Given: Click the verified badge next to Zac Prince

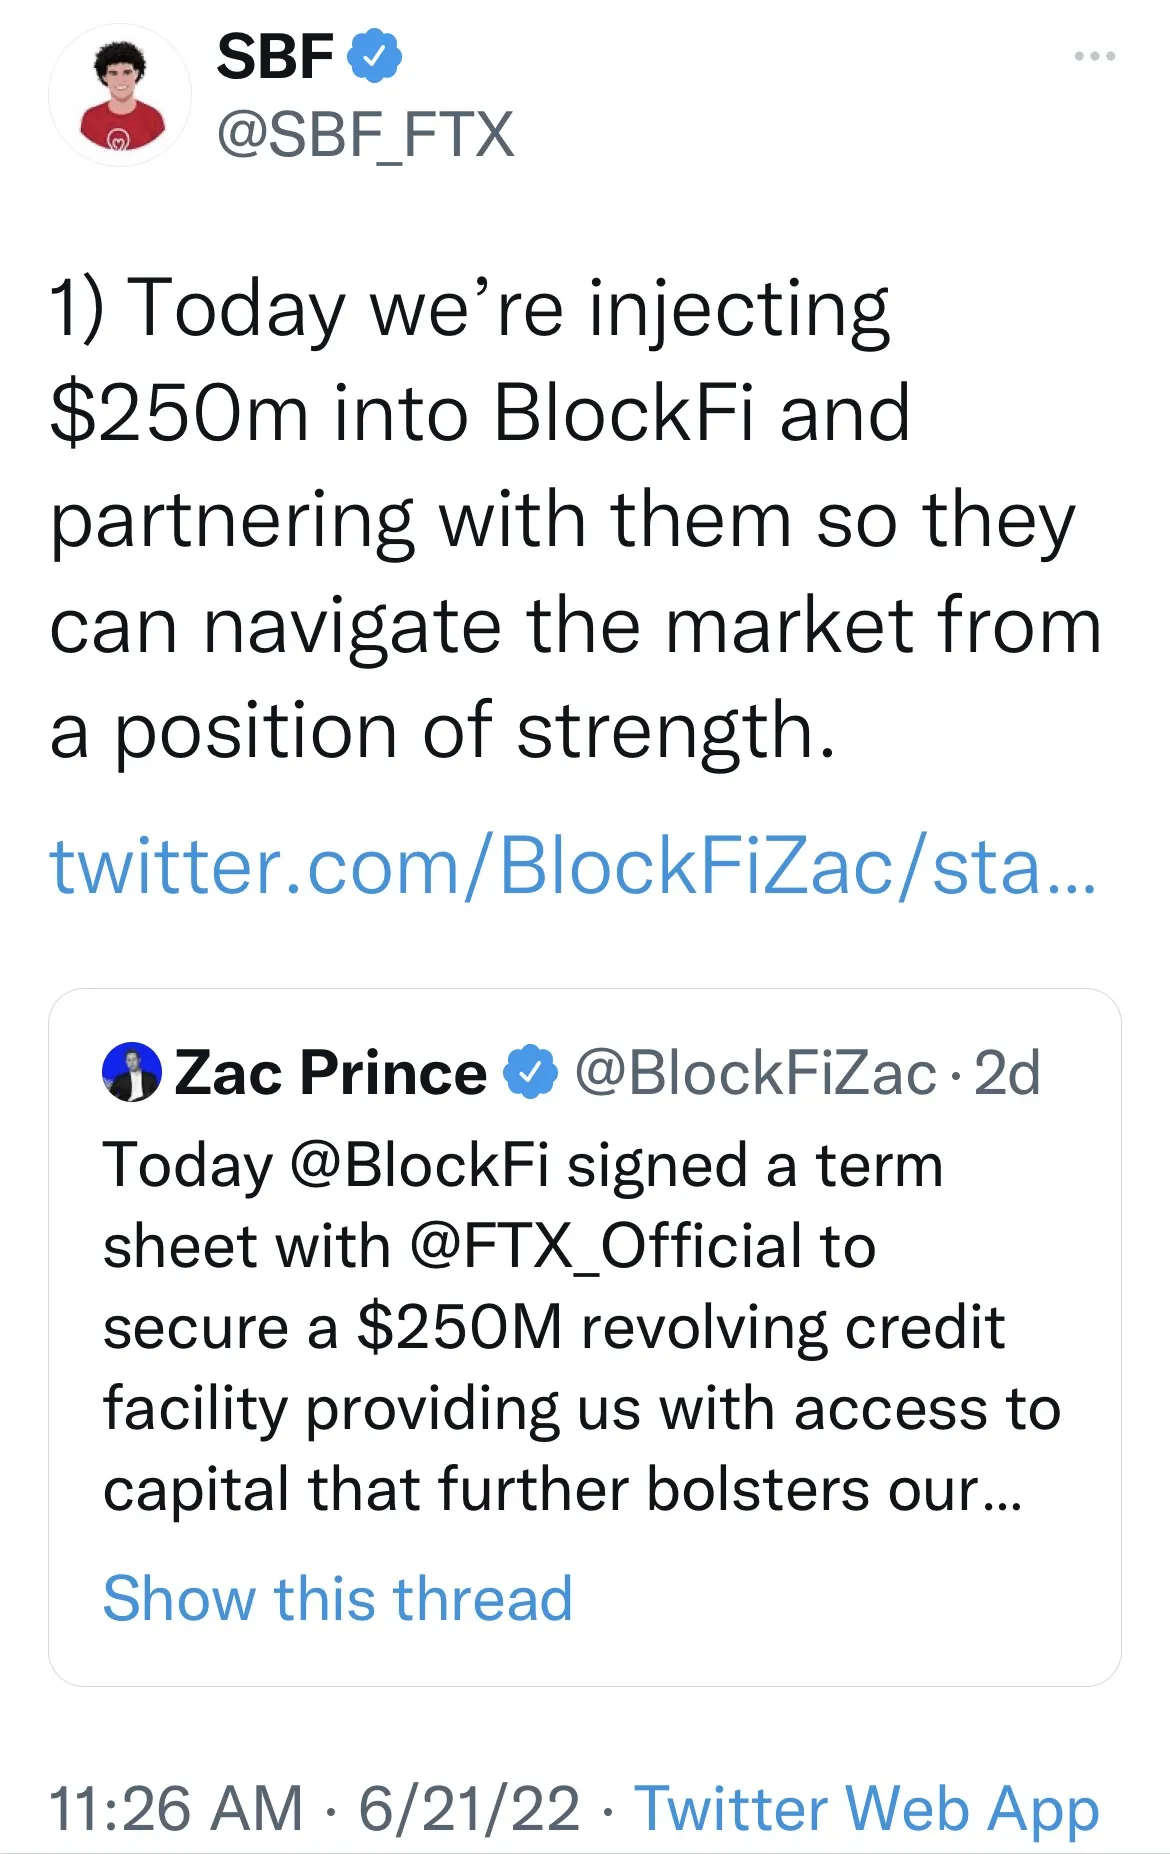Looking at the screenshot, I should tap(530, 1073).
